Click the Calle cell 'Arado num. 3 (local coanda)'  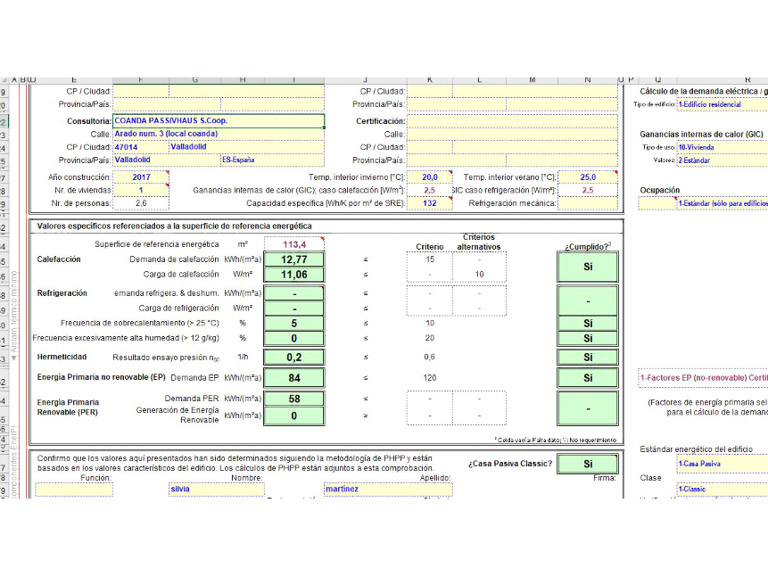pos(218,134)
